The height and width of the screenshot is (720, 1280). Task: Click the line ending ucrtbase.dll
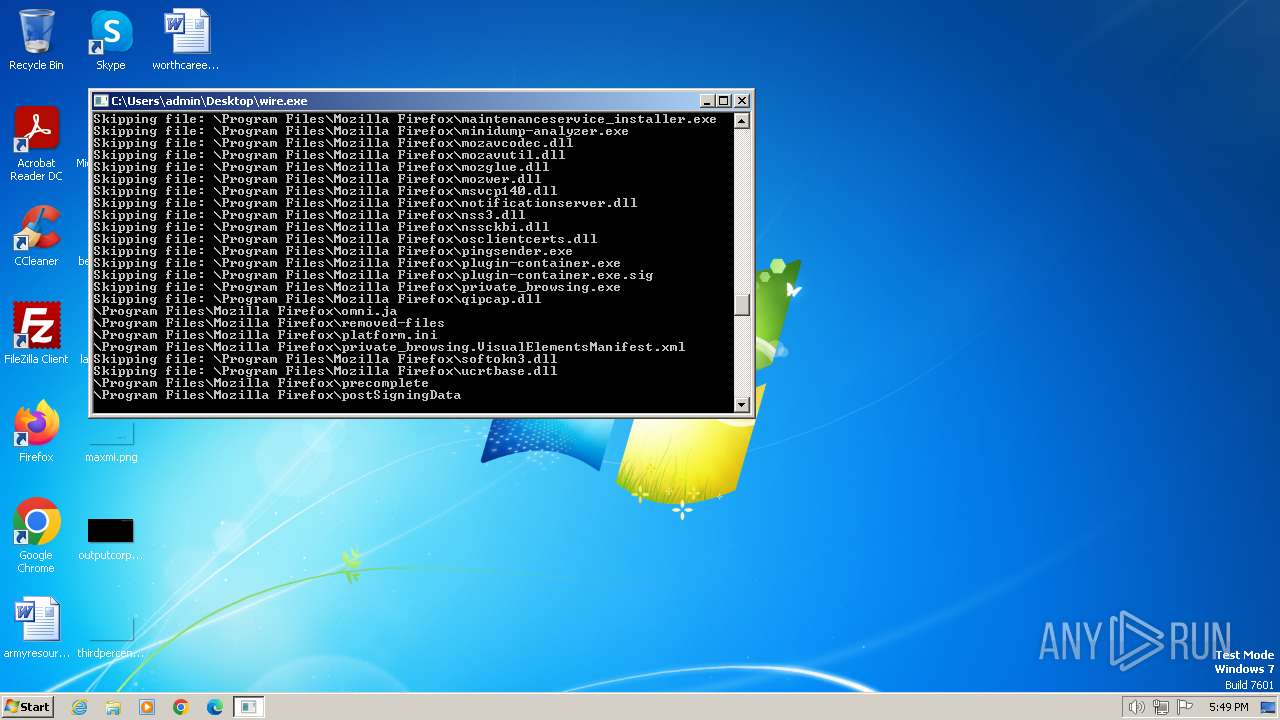325,371
